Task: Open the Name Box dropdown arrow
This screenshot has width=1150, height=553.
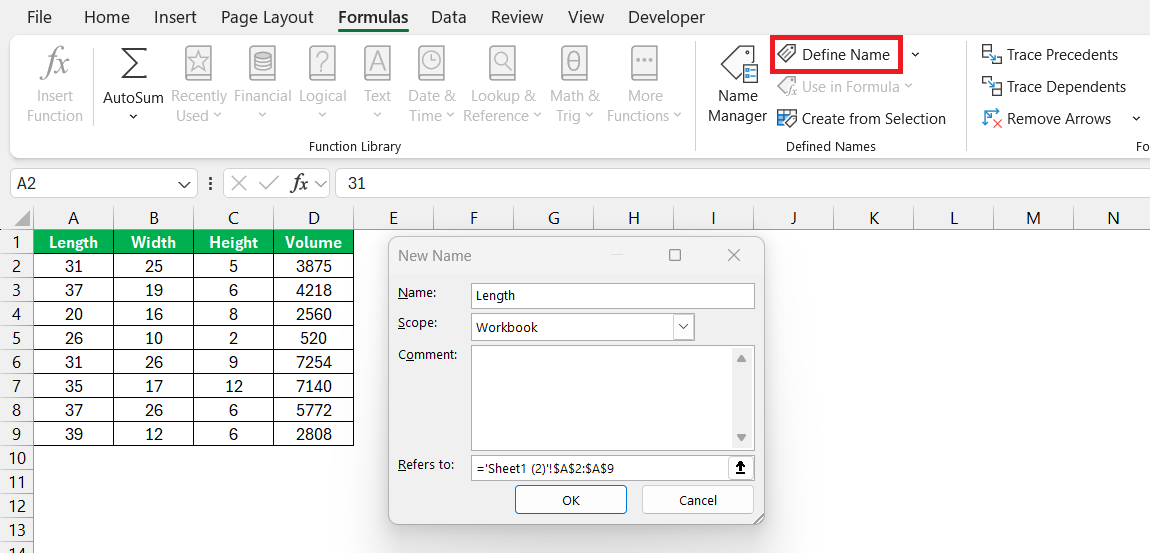Action: pyautogui.click(x=184, y=183)
